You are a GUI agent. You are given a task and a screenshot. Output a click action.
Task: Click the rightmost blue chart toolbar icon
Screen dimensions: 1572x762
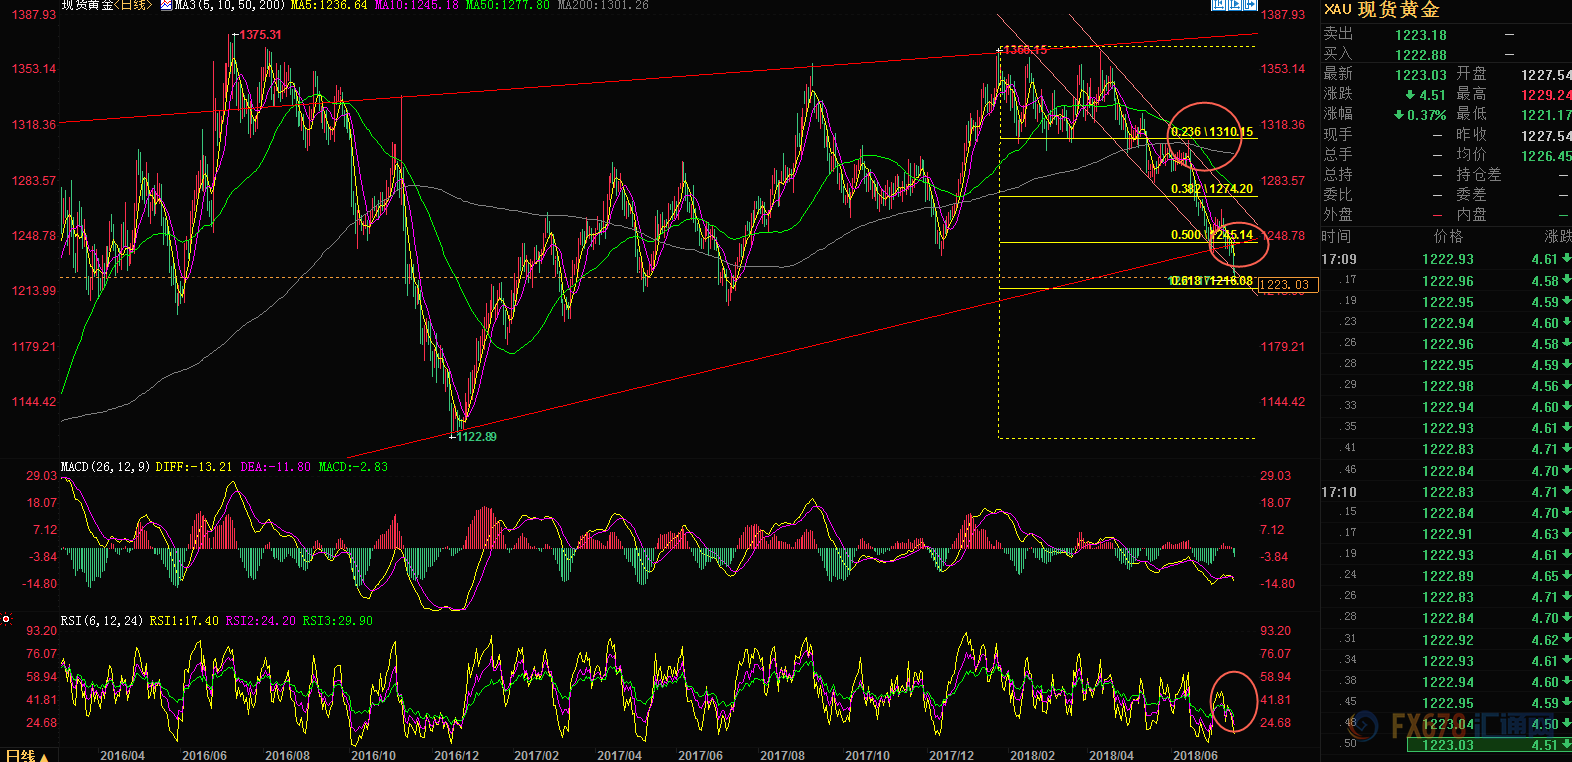tap(1250, 4)
